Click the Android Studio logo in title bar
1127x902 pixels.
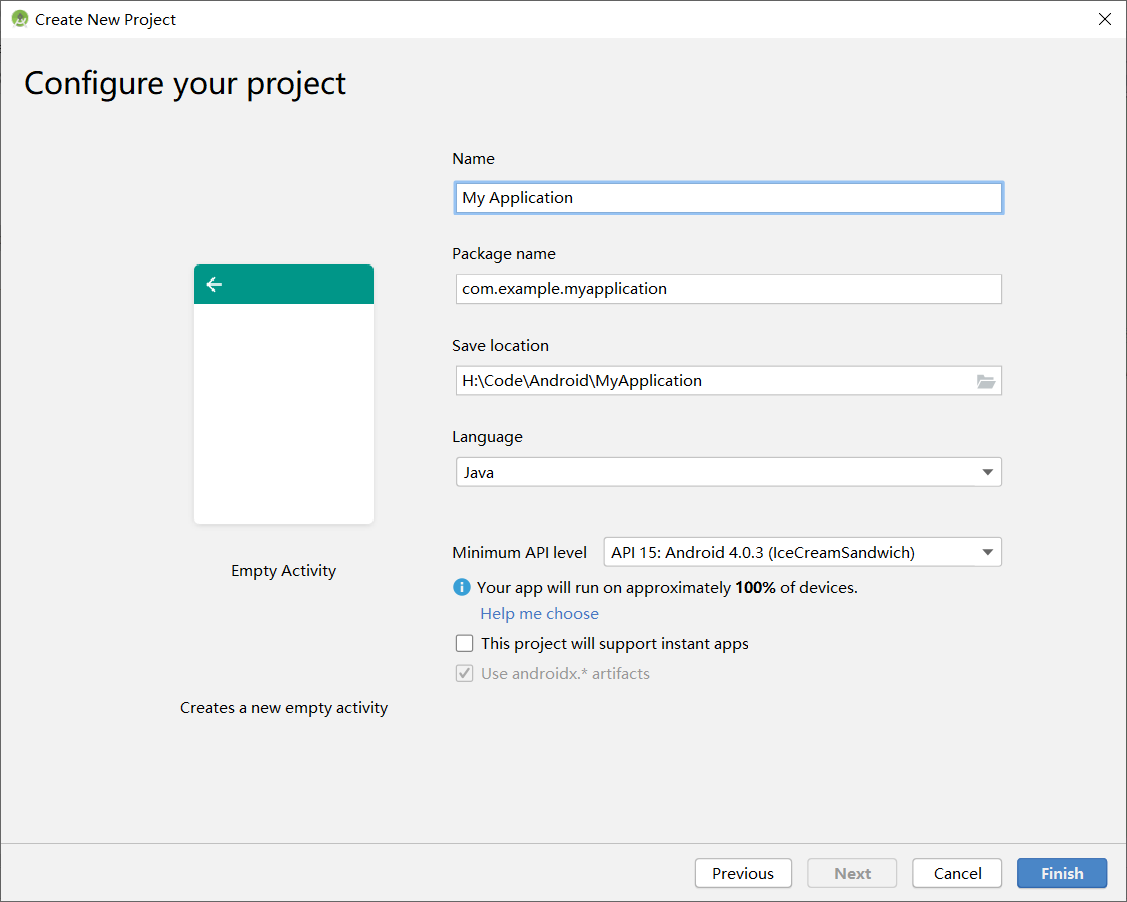coord(19,19)
